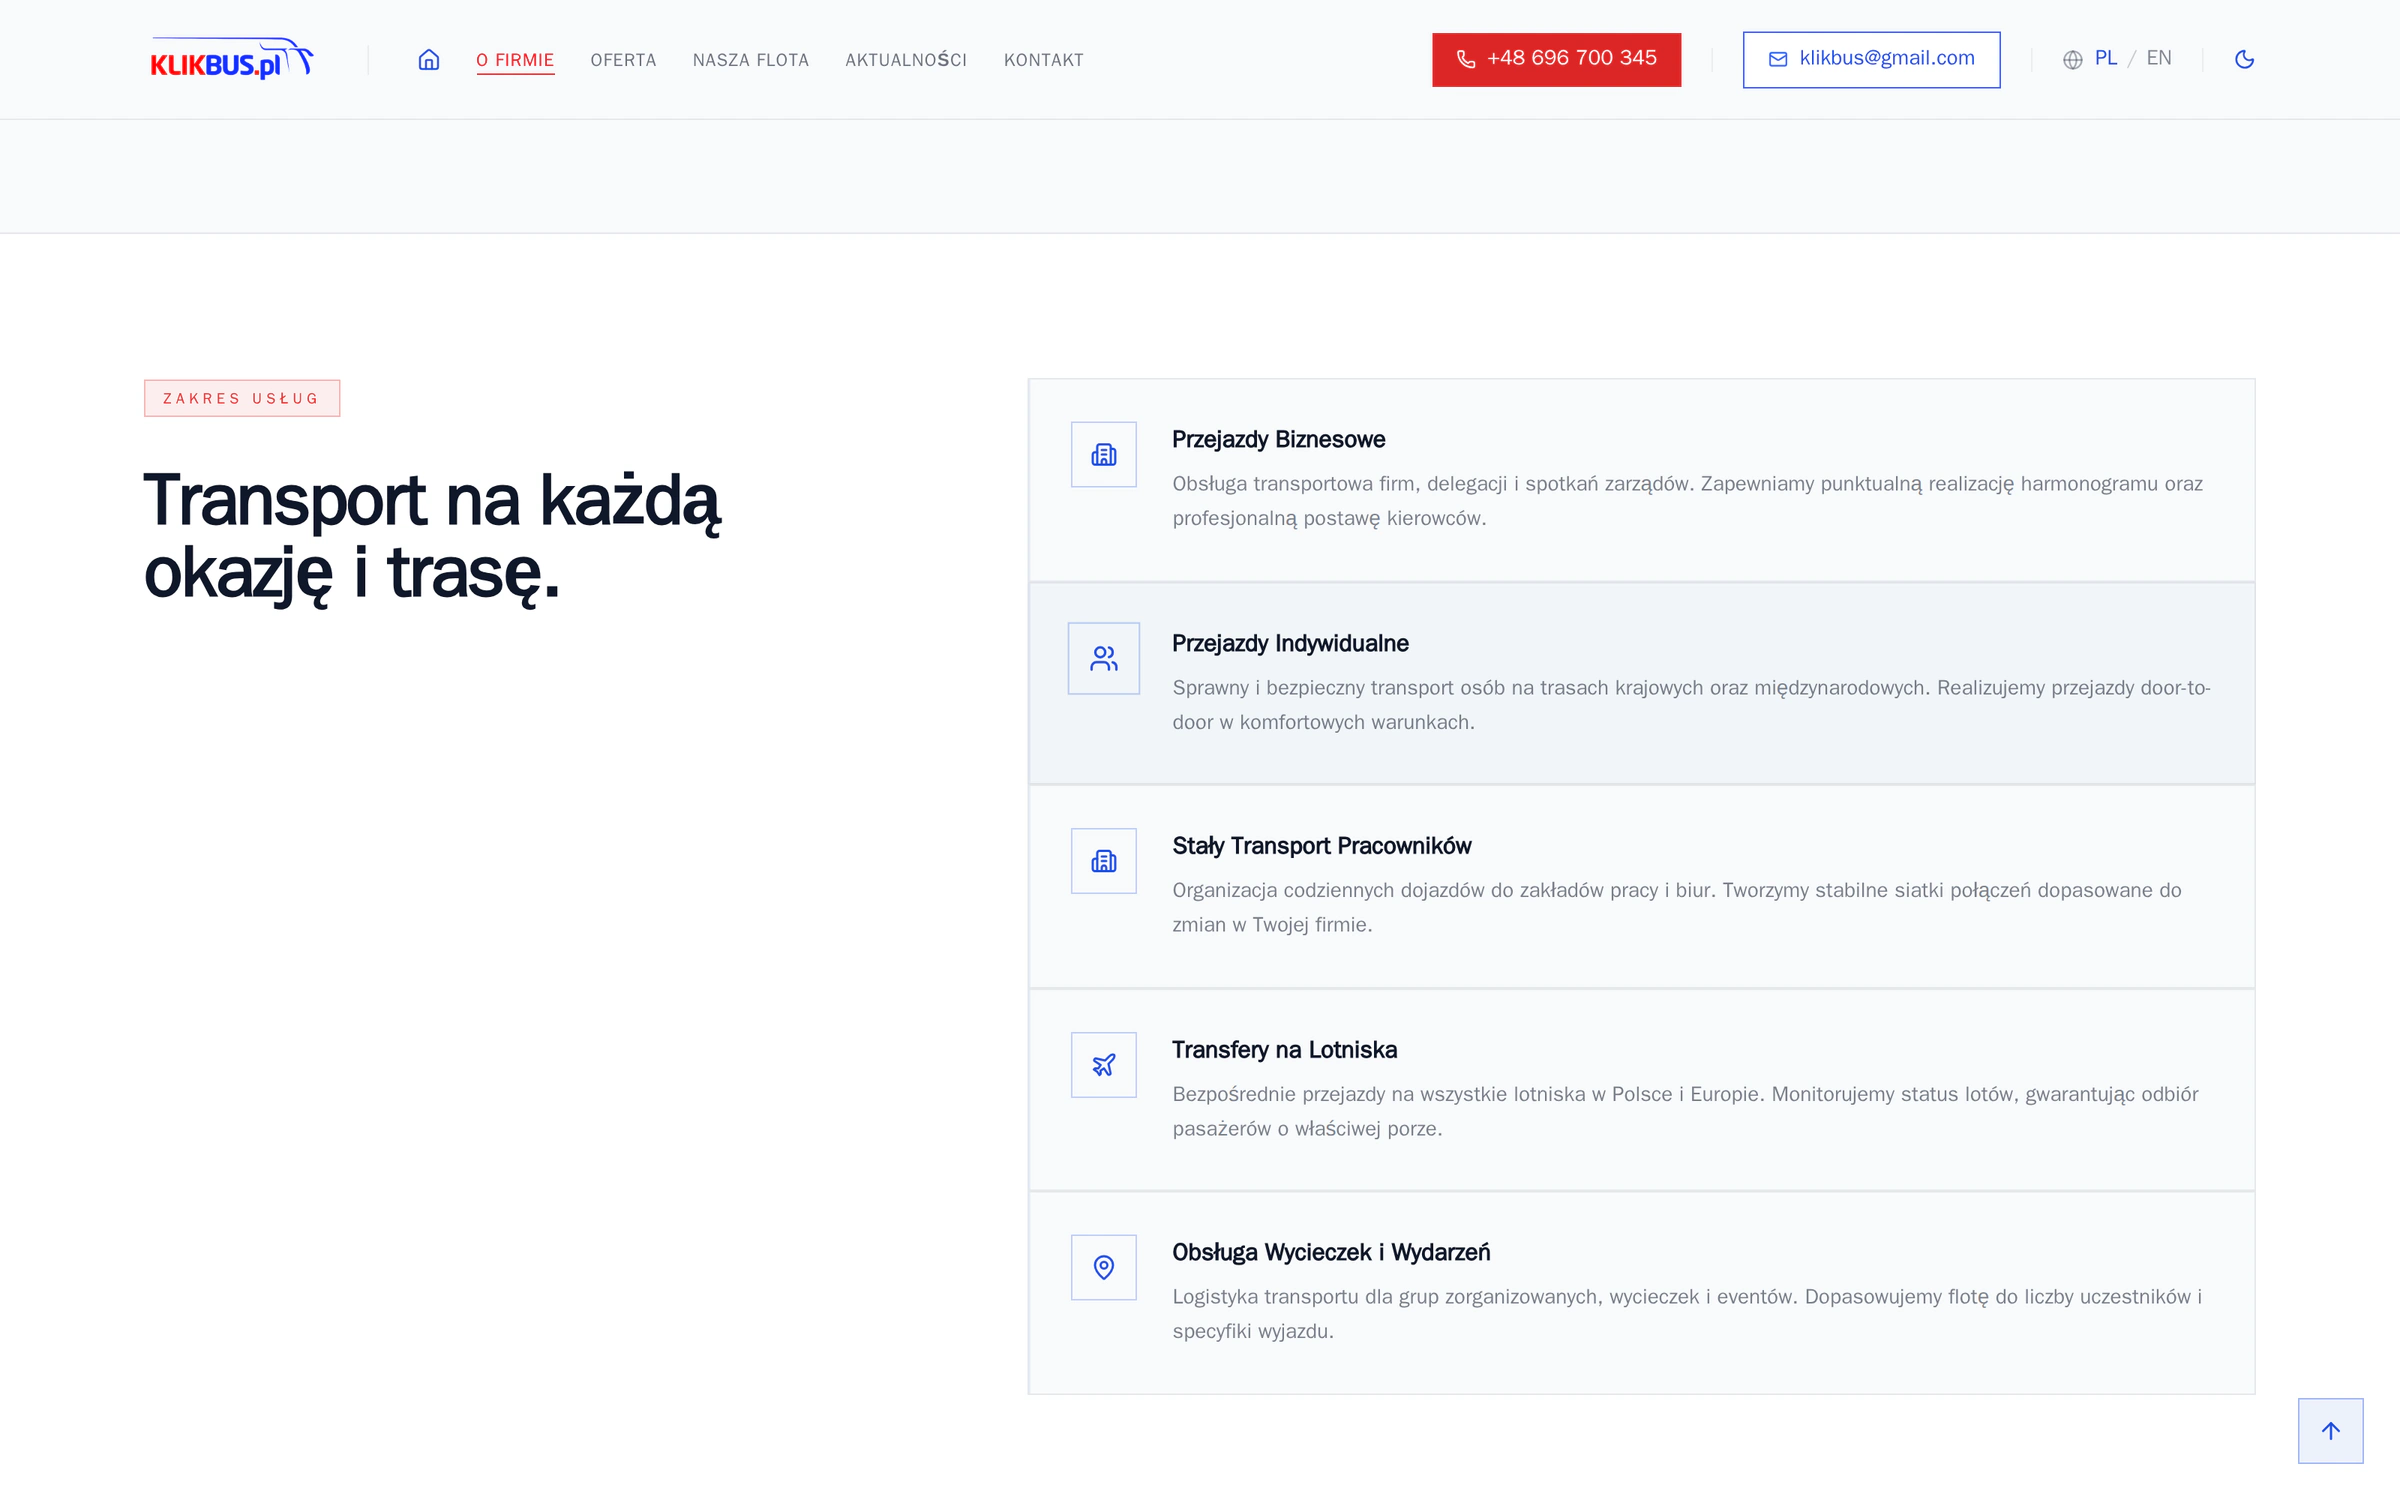Select the PL language option

click(2106, 58)
